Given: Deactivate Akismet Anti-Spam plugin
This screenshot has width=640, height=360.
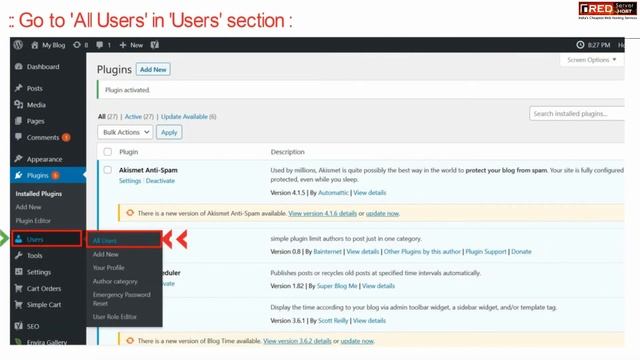Looking at the screenshot, I should [x=160, y=181].
